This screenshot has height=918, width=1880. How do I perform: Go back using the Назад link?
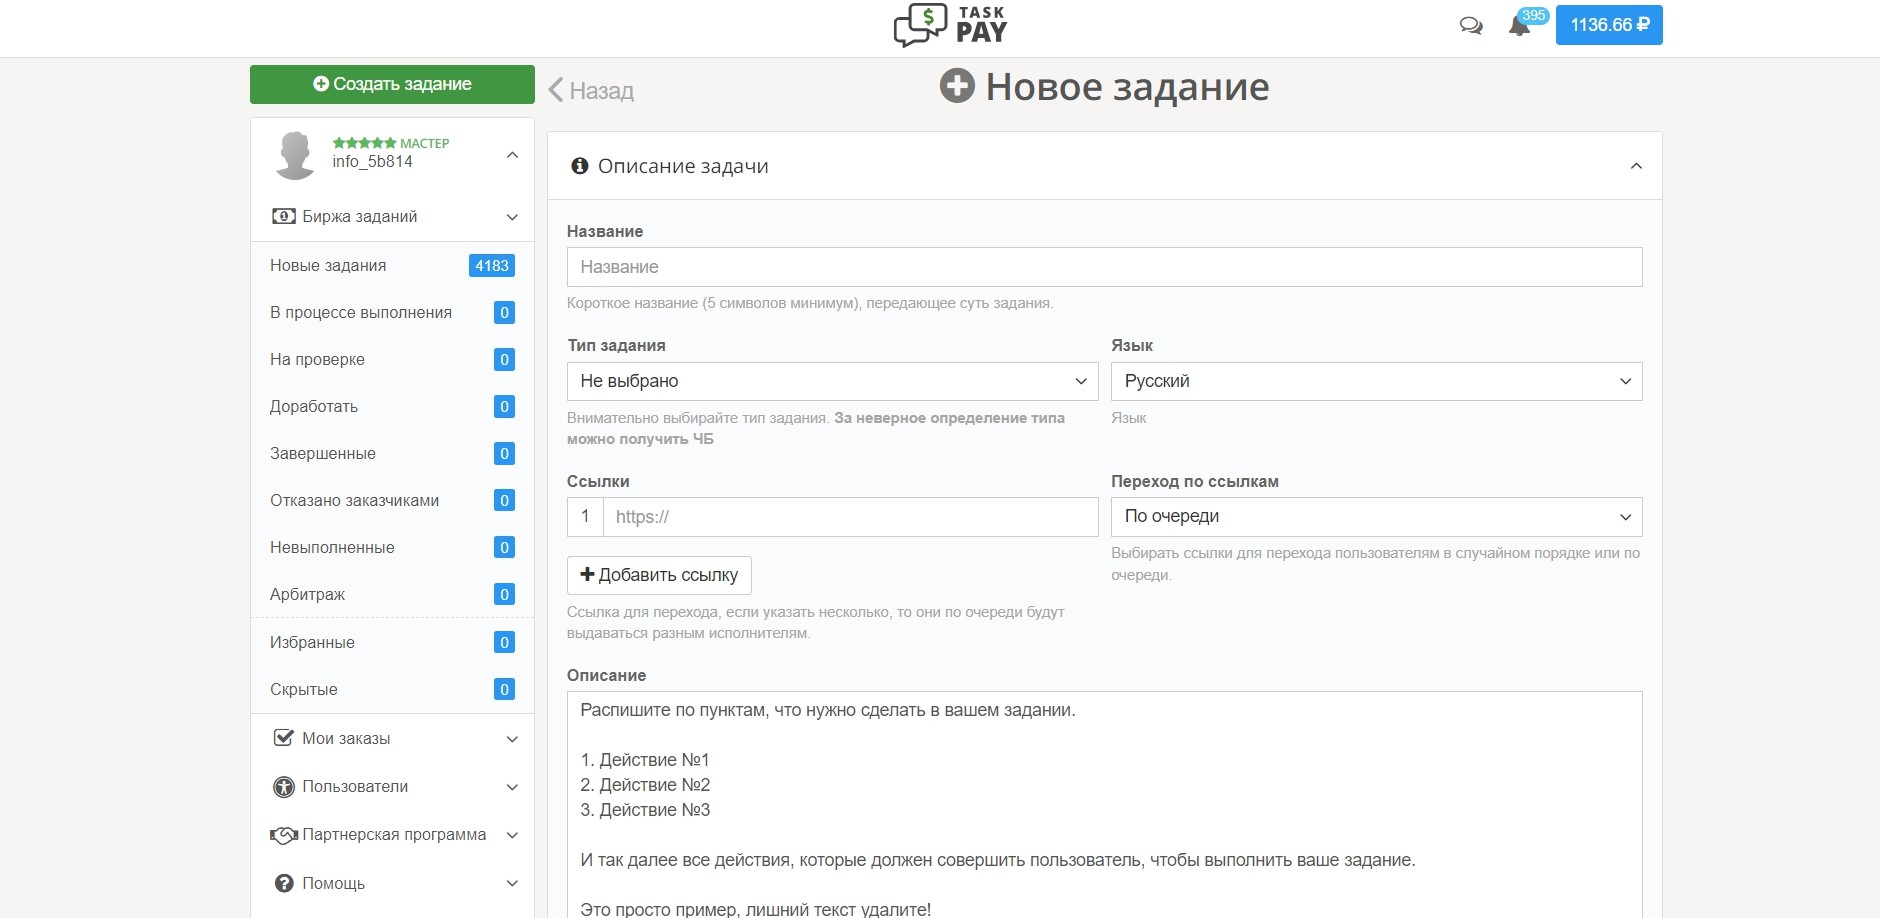click(x=591, y=90)
